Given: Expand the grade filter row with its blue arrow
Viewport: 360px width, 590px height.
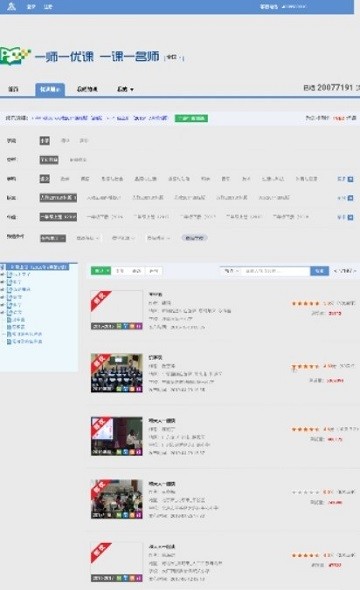Looking at the screenshot, I should [350, 217].
